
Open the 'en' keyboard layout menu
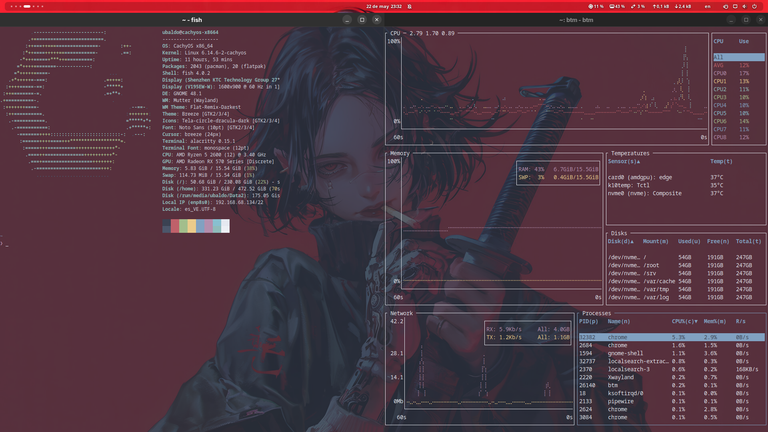[707, 6]
